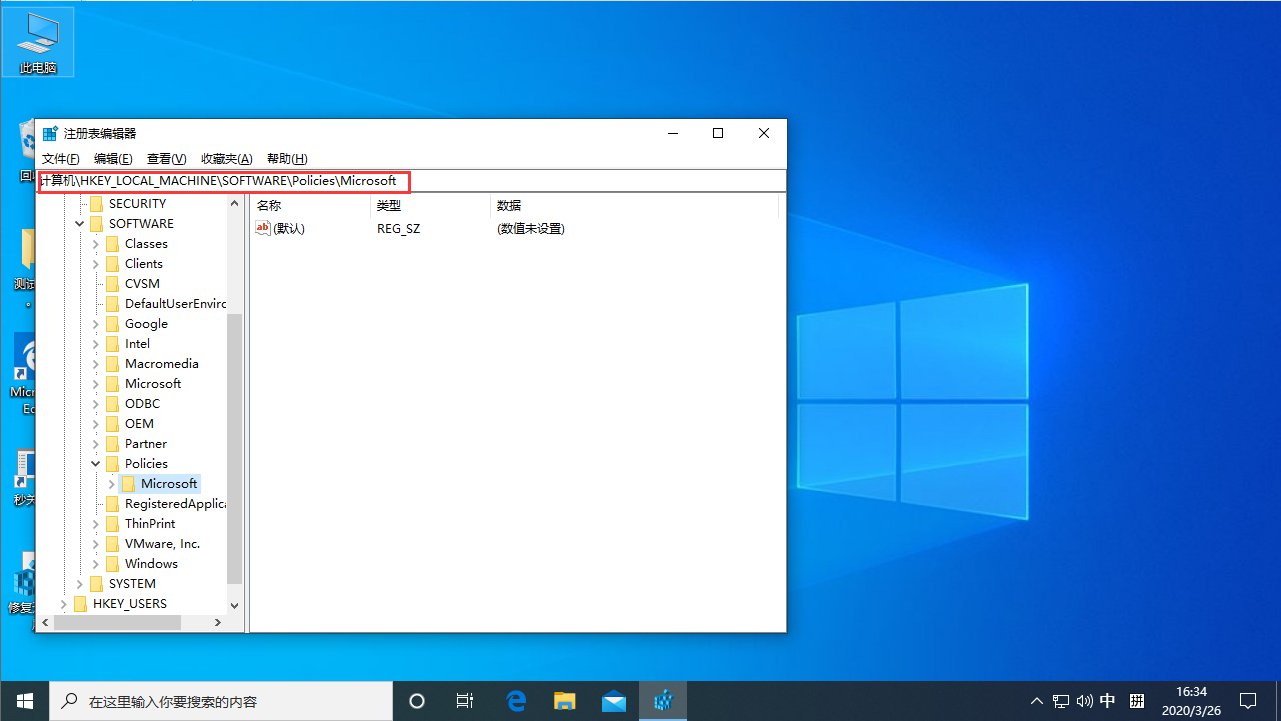Click the network icon in system tray

click(1060, 701)
